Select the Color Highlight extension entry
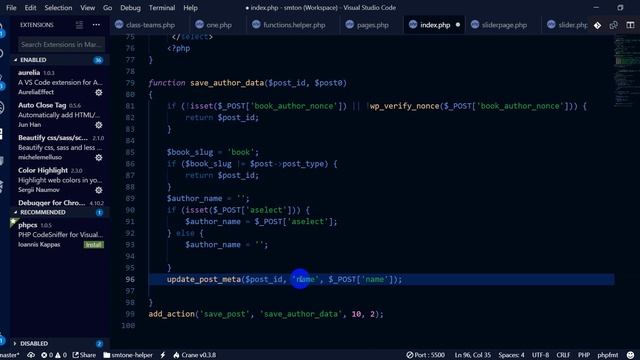640x360 pixels. click(x=59, y=180)
